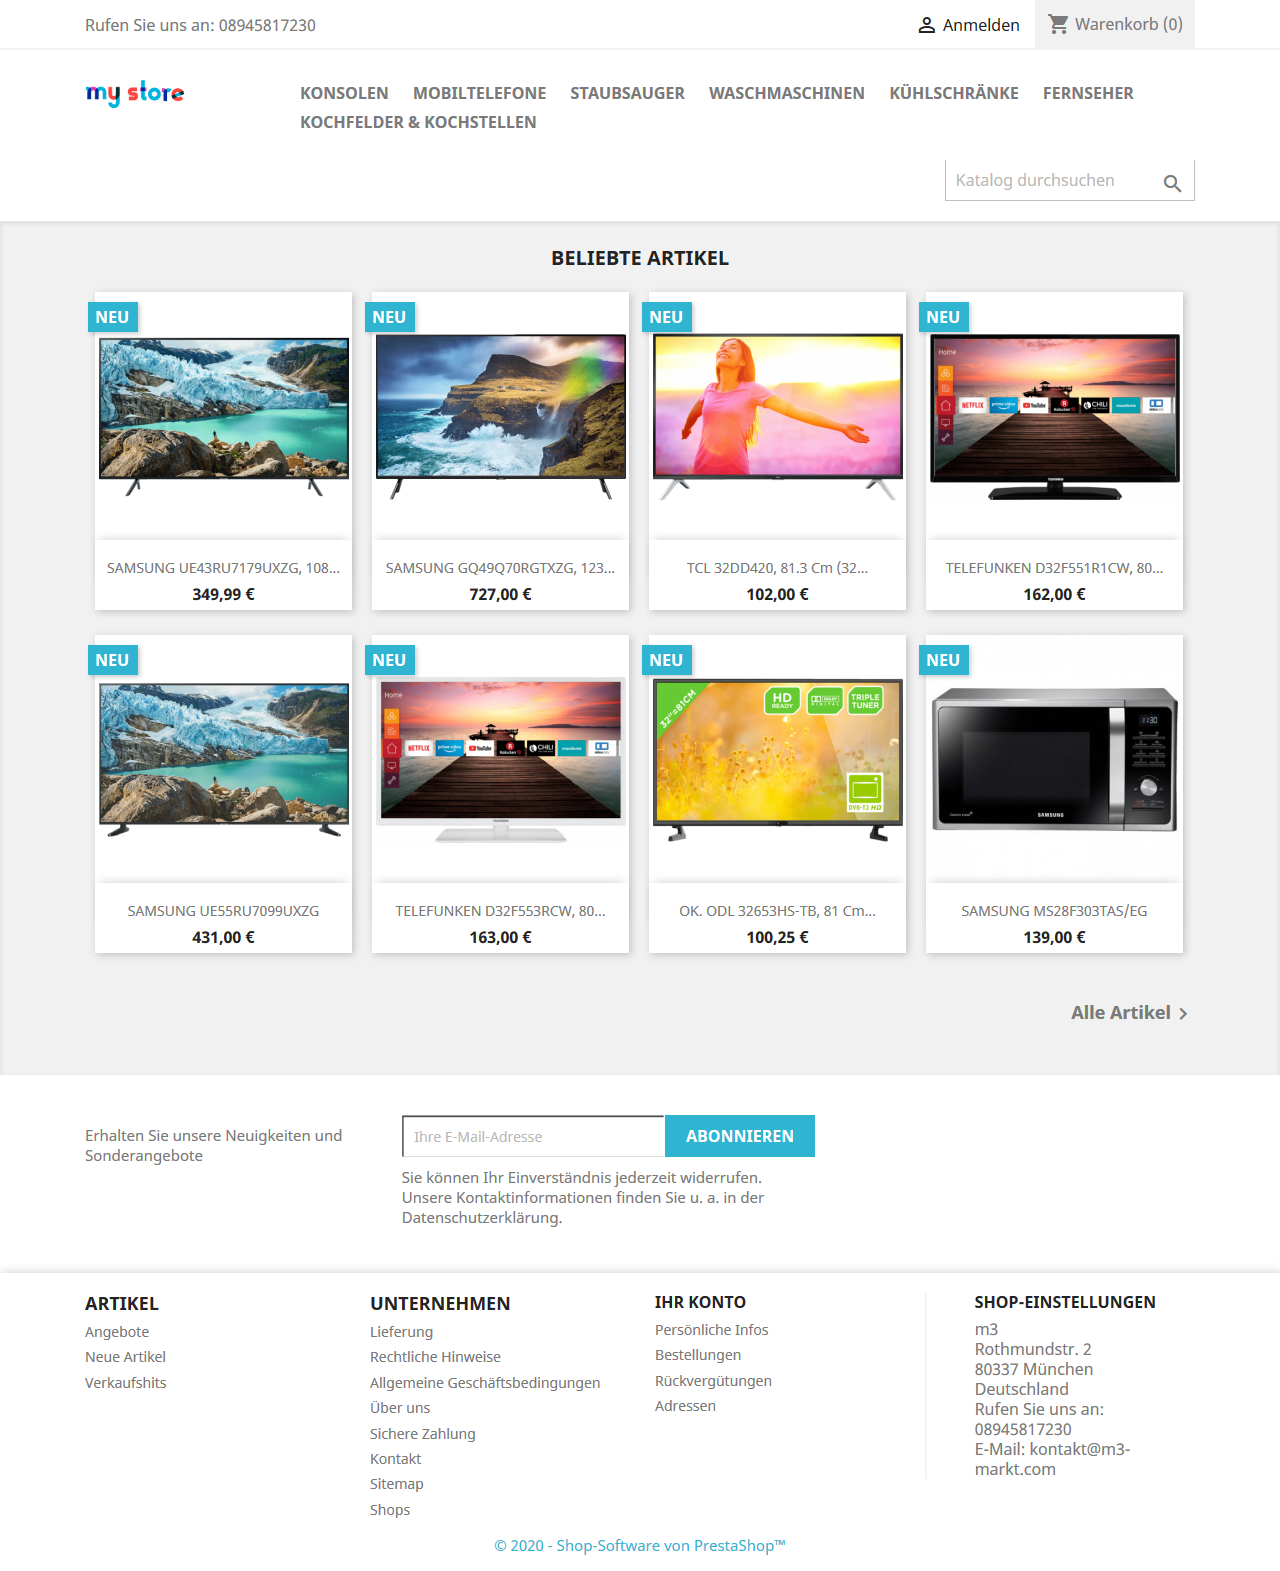Open Kochfelder & Kochstellen category
Screen dimensions: 1280x1571
(418, 122)
